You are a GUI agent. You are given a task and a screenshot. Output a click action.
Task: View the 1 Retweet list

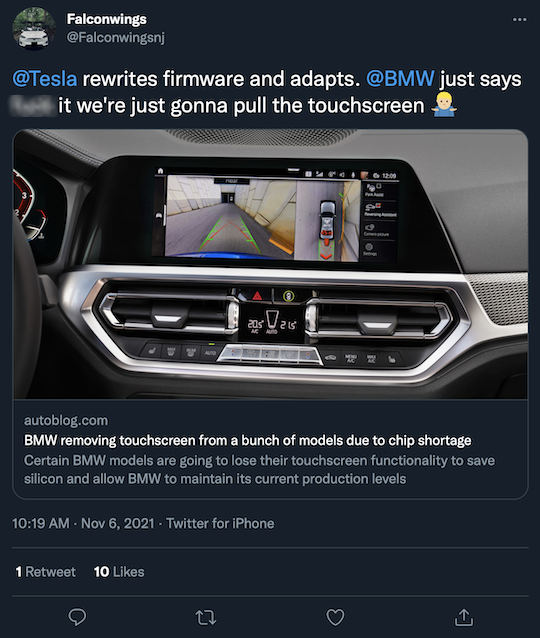point(46,572)
